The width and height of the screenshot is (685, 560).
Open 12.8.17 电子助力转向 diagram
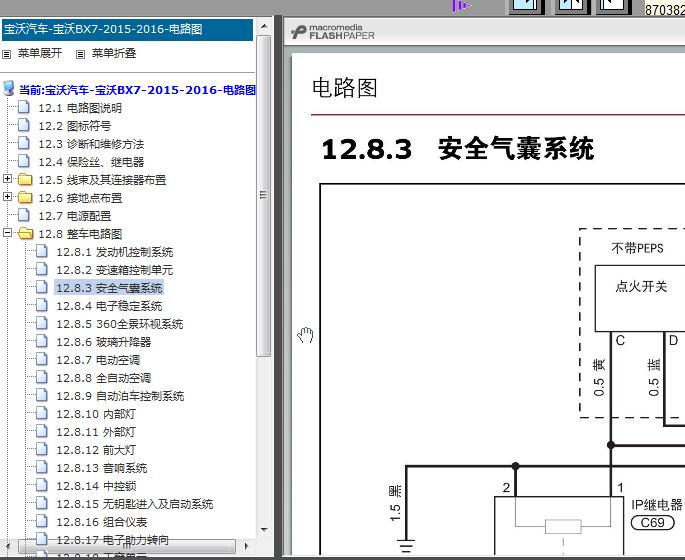coord(112,540)
